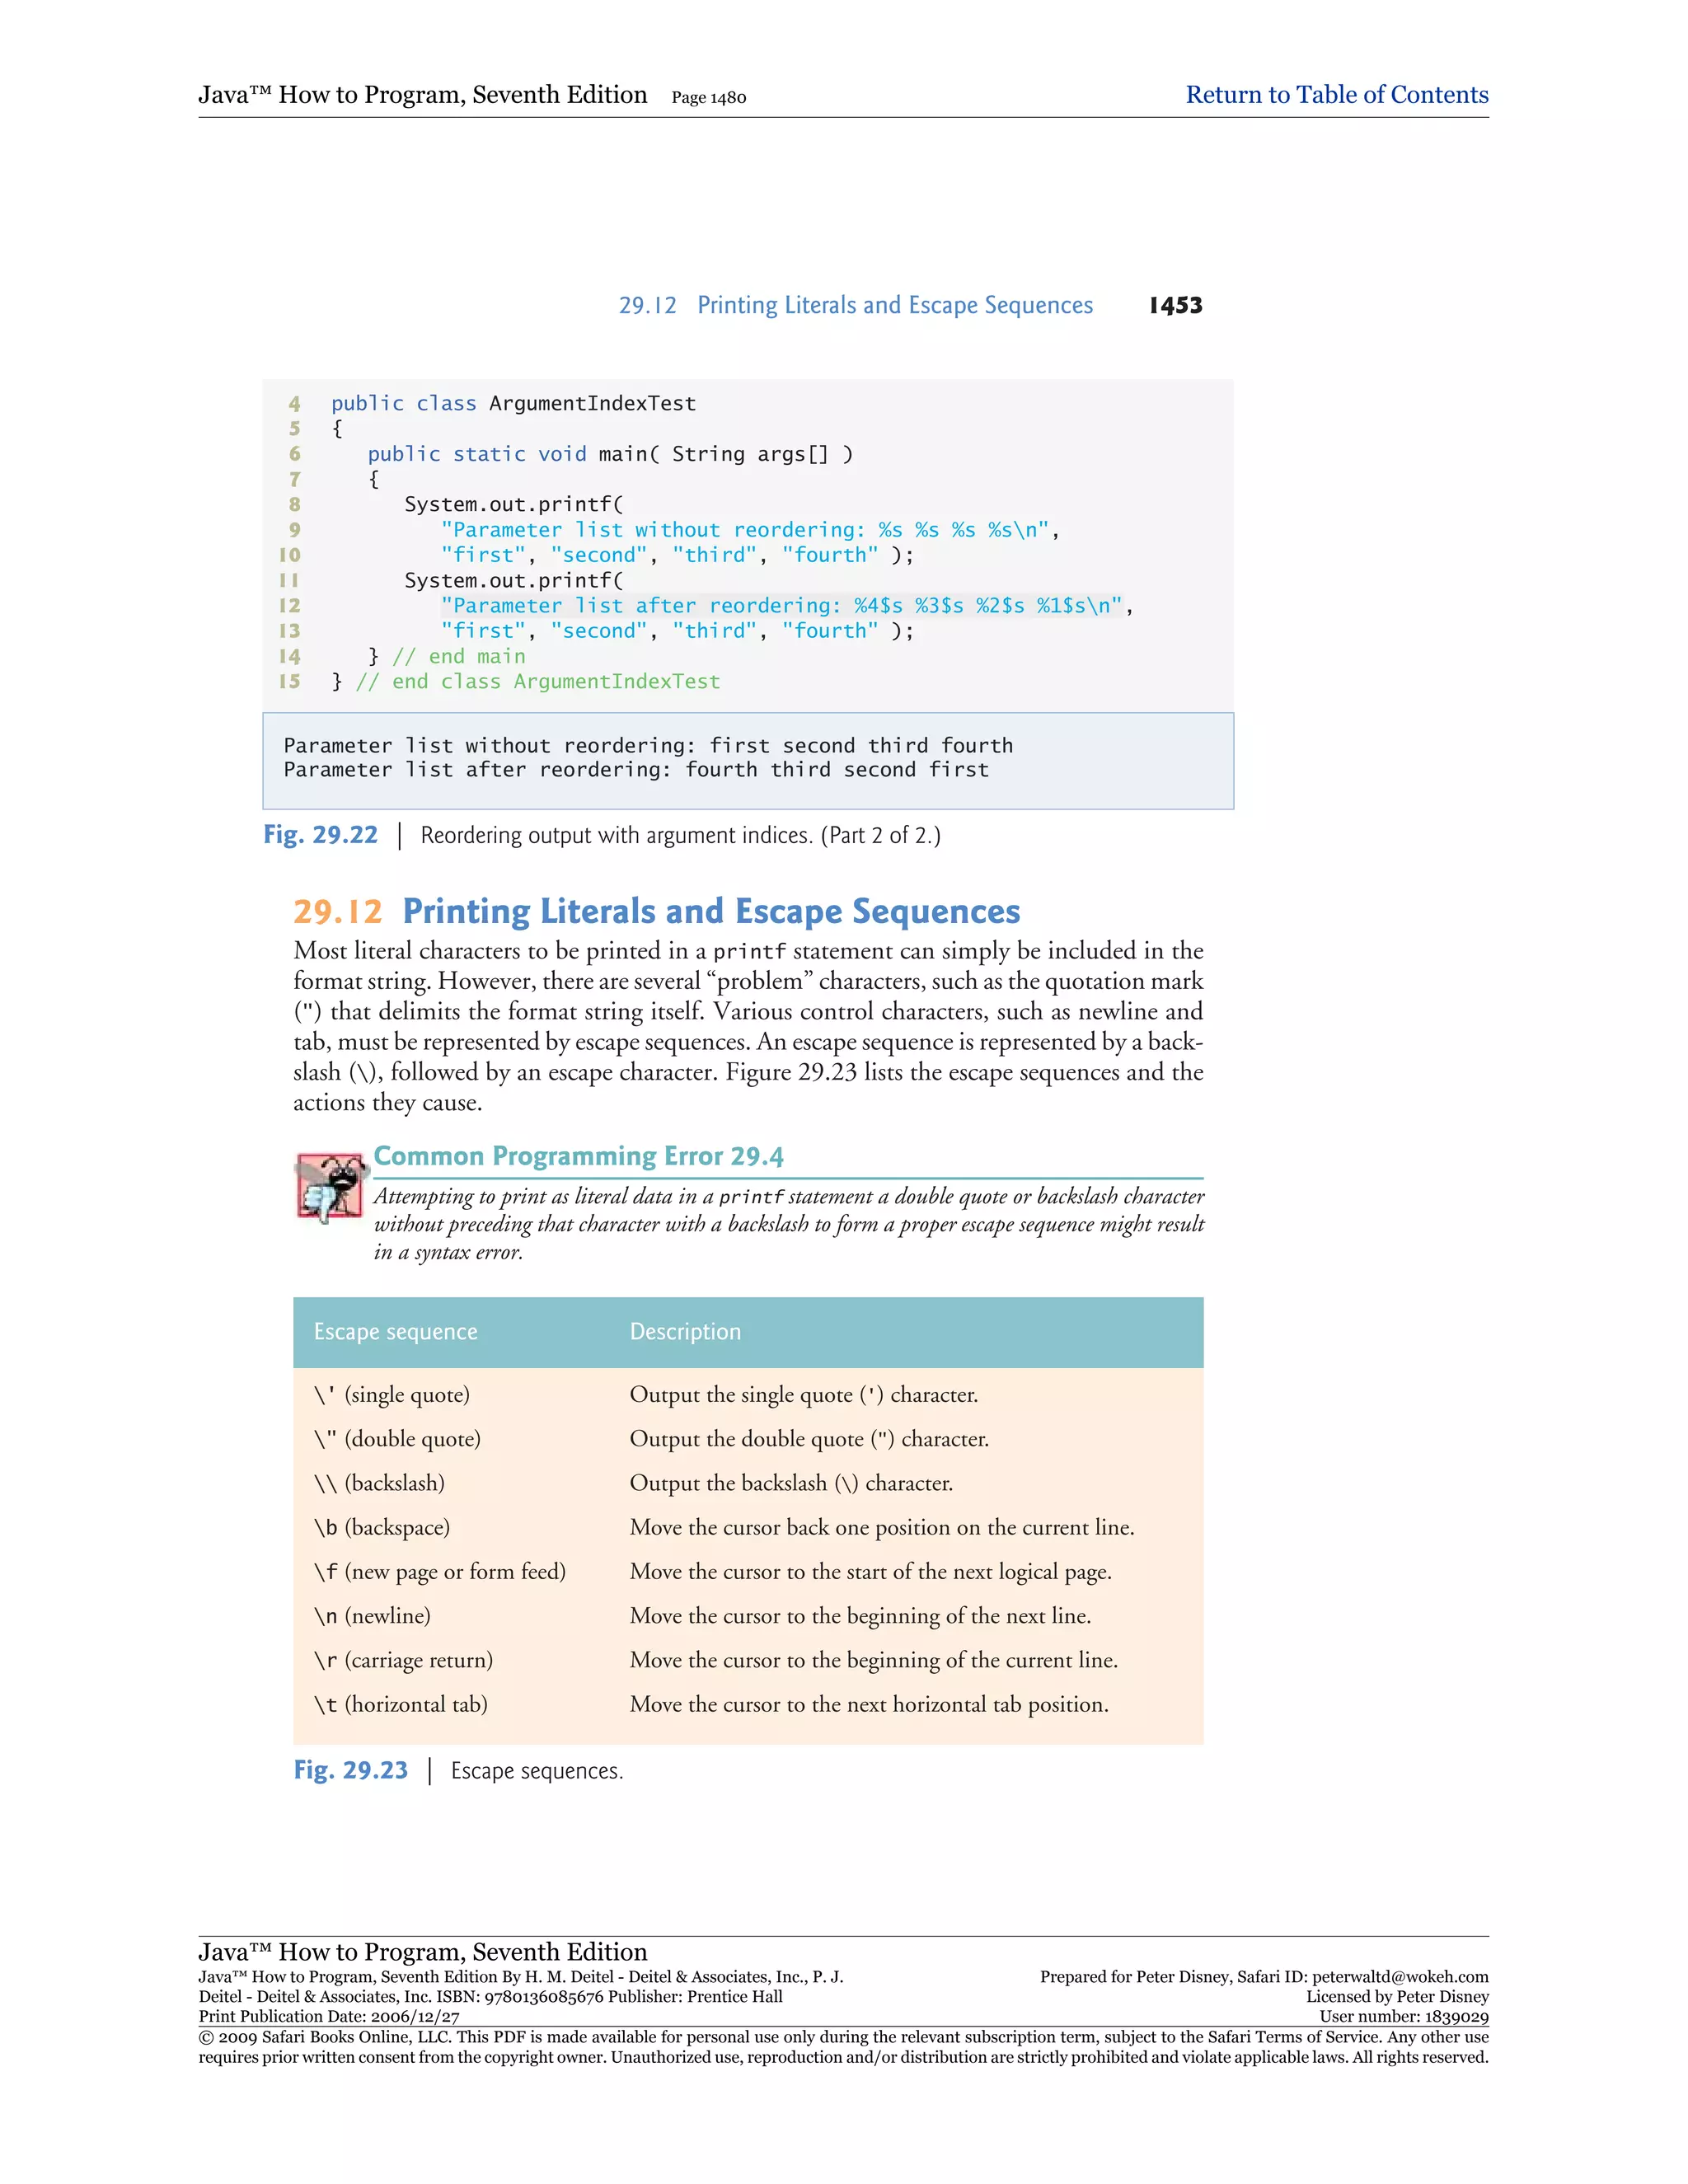This screenshot has height=2184, width=1688.
Task: Click the footer Java How to Program title
Action: click(422, 1952)
